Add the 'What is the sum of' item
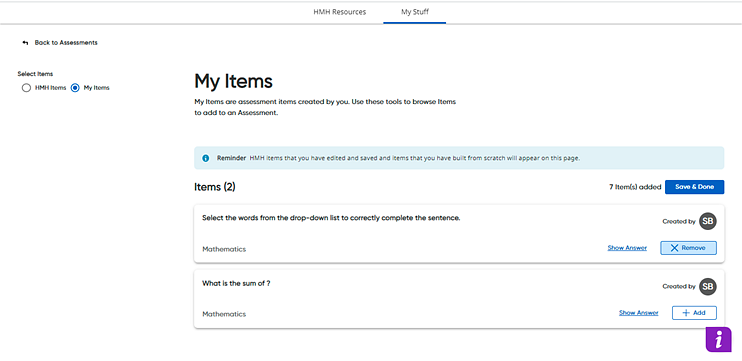 tap(694, 313)
